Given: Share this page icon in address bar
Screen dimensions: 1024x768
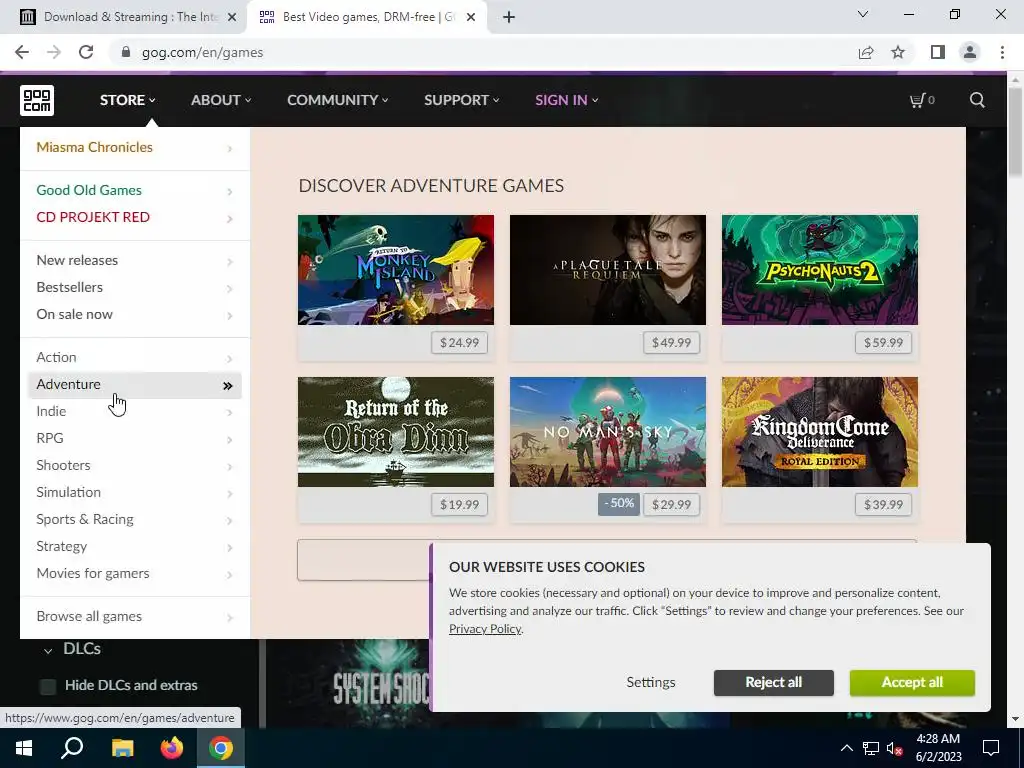Looking at the screenshot, I should (x=866, y=52).
